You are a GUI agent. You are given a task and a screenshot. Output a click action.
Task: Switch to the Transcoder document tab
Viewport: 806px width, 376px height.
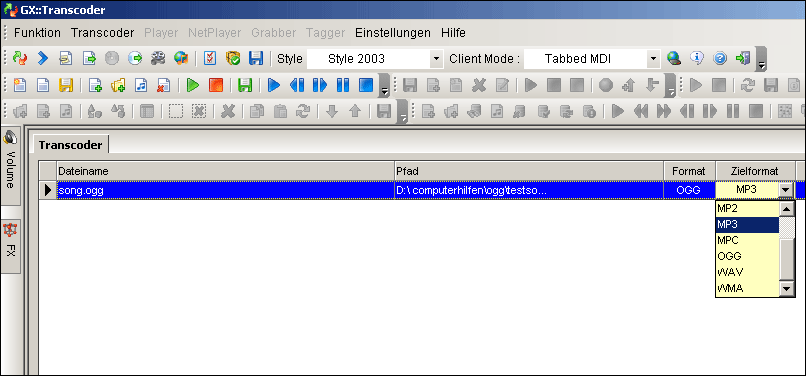[x=70, y=145]
